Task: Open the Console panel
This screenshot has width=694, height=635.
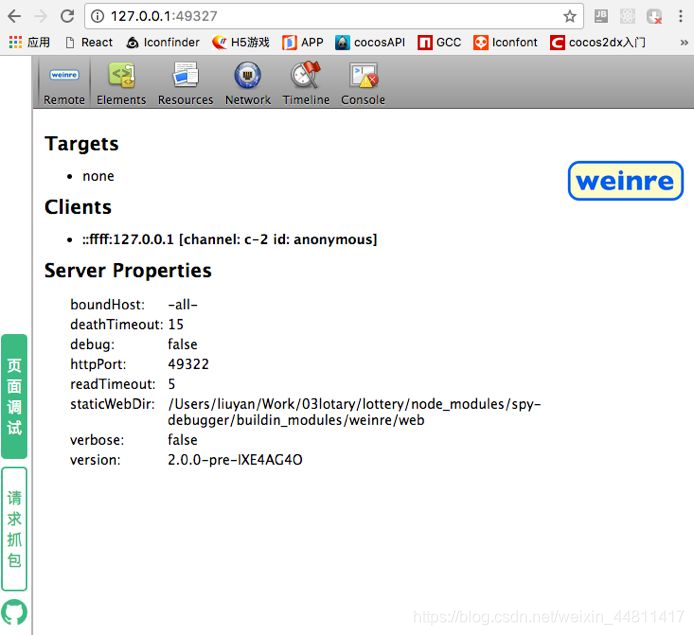Action: tap(363, 84)
